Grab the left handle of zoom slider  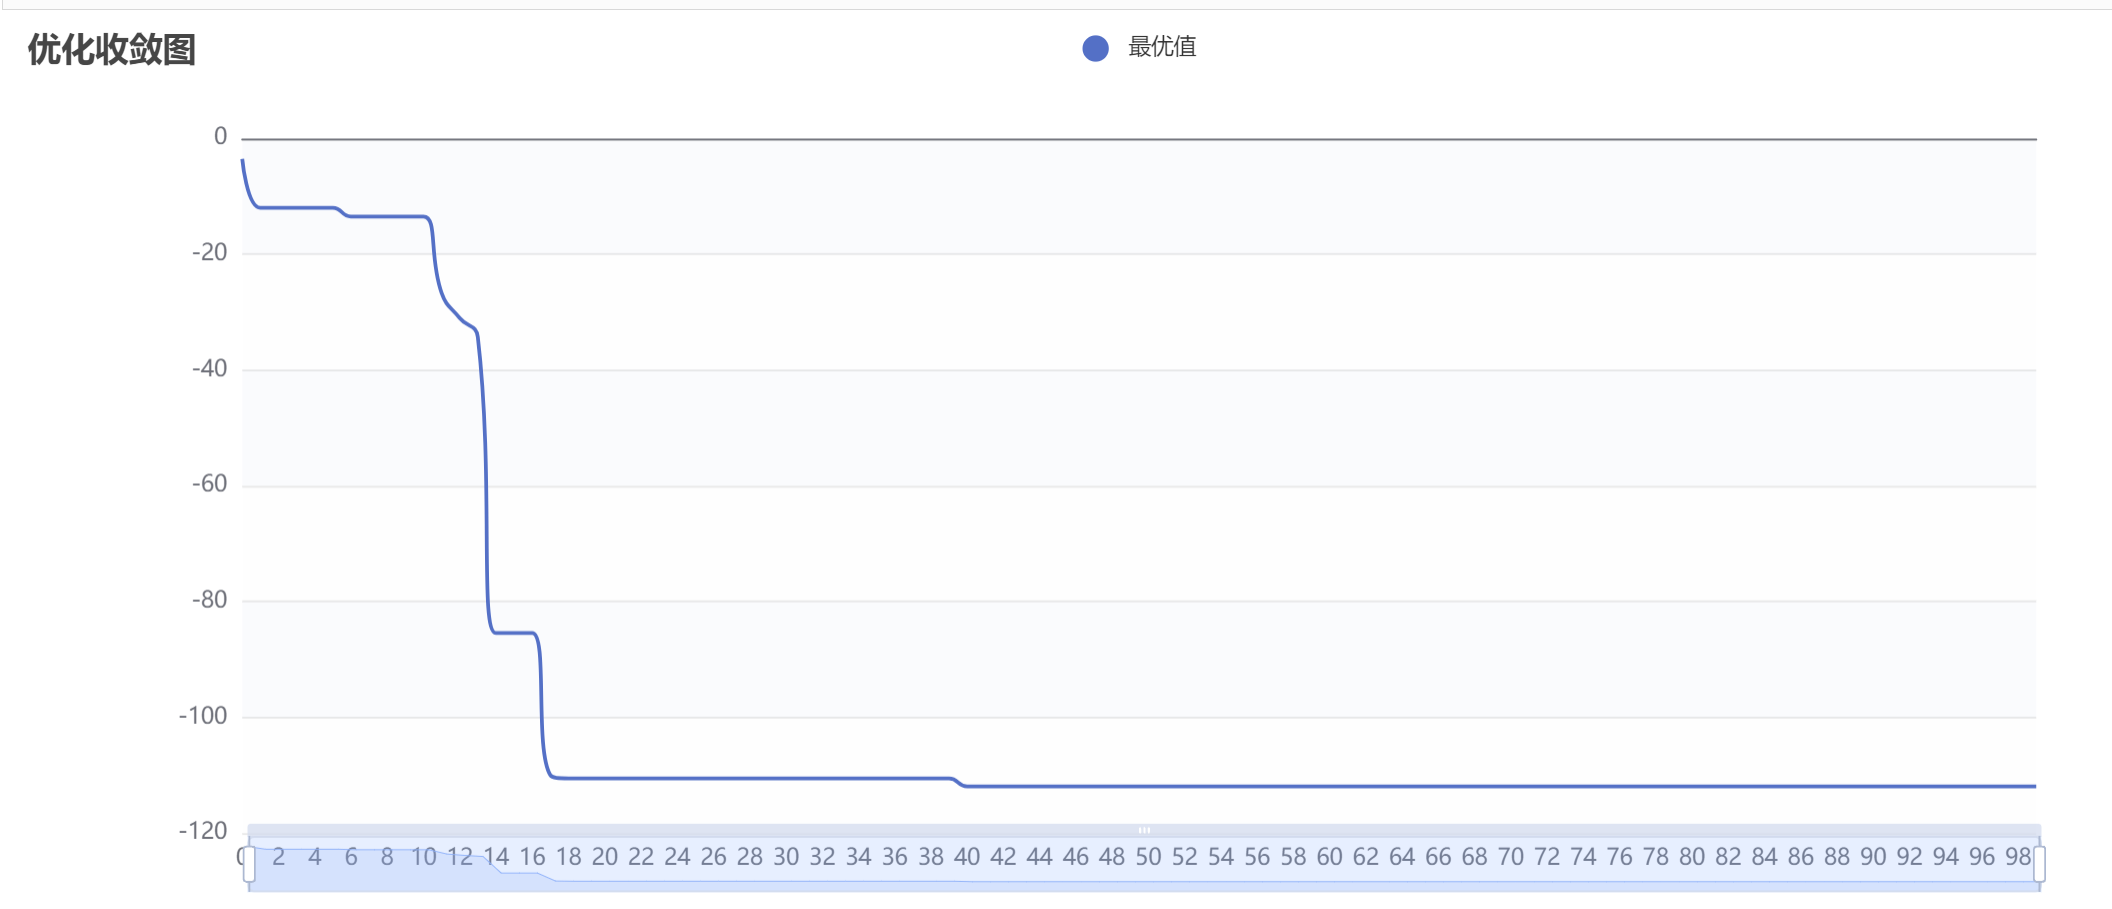point(249,863)
